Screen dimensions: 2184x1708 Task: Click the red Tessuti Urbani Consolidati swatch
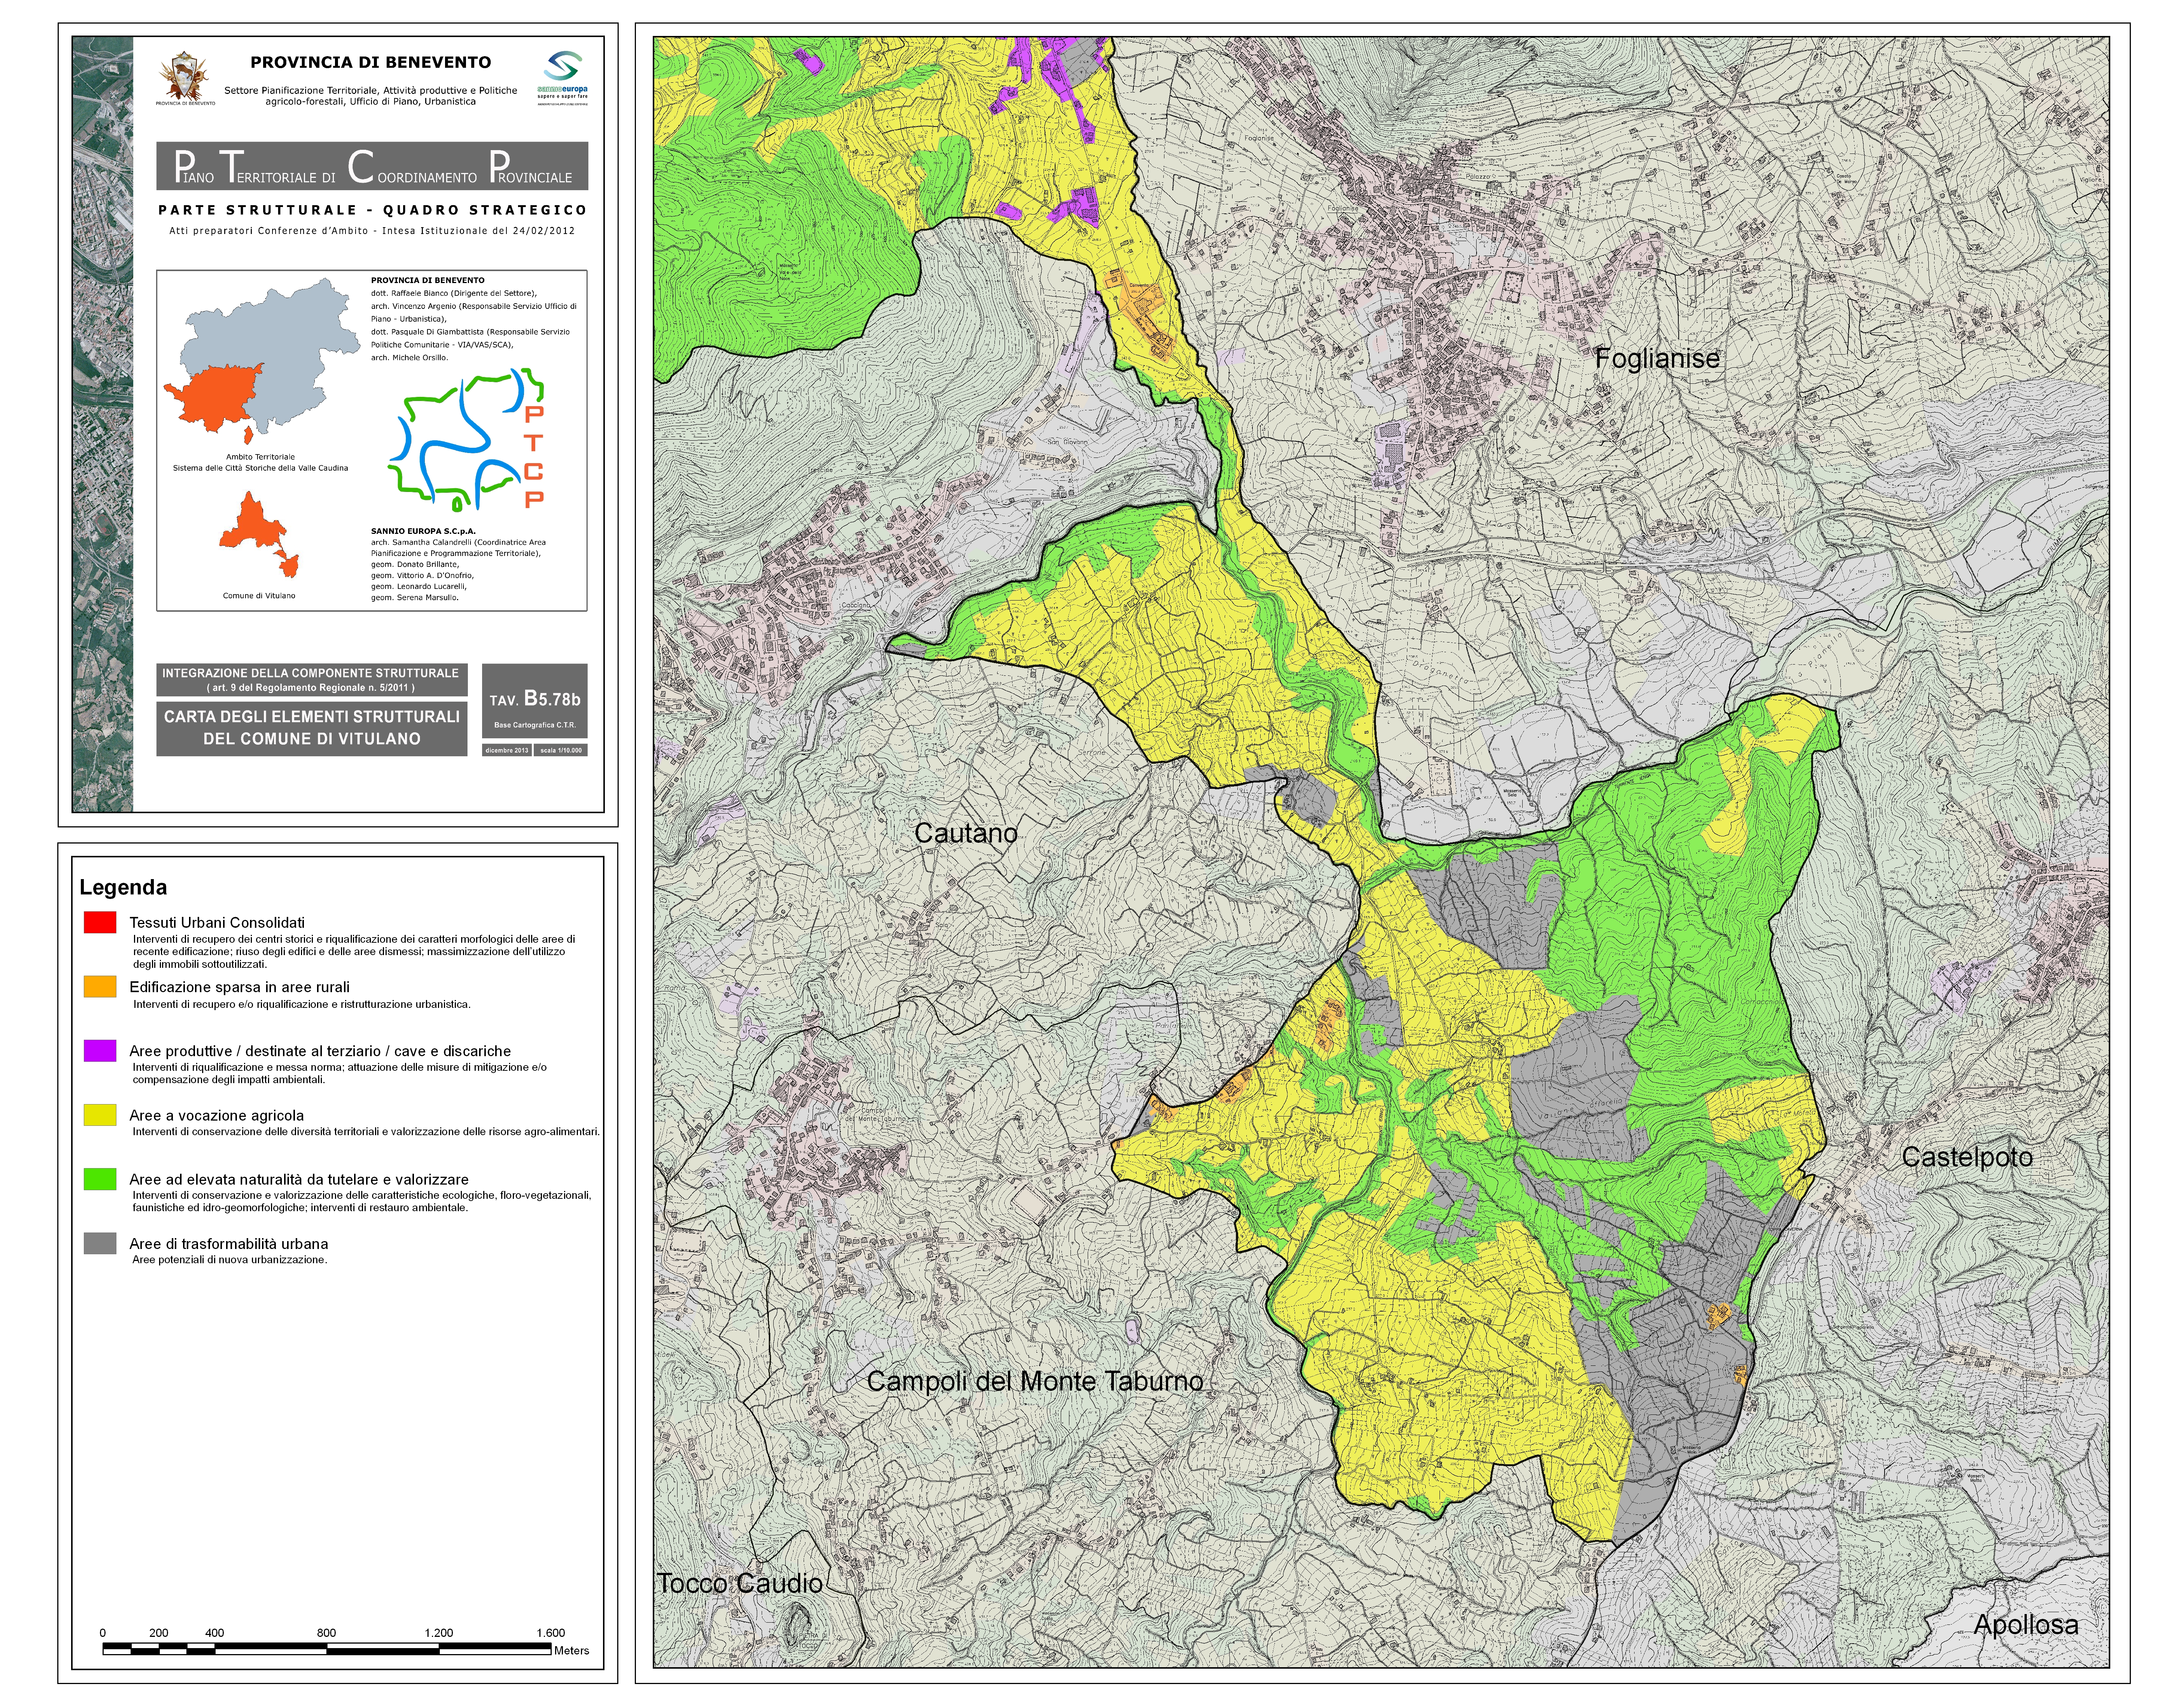(100, 922)
